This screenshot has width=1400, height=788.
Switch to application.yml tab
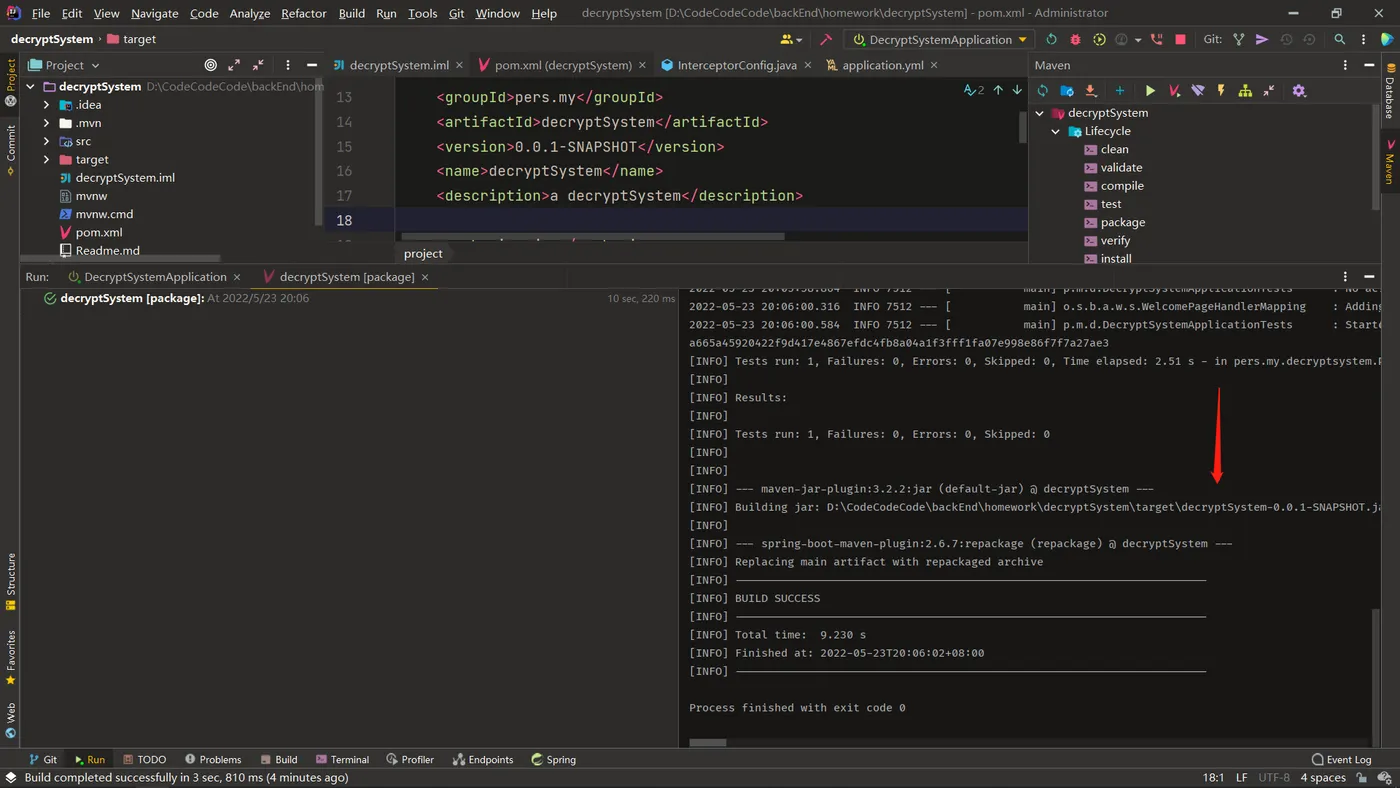pyautogui.click(x=883, y=65)
